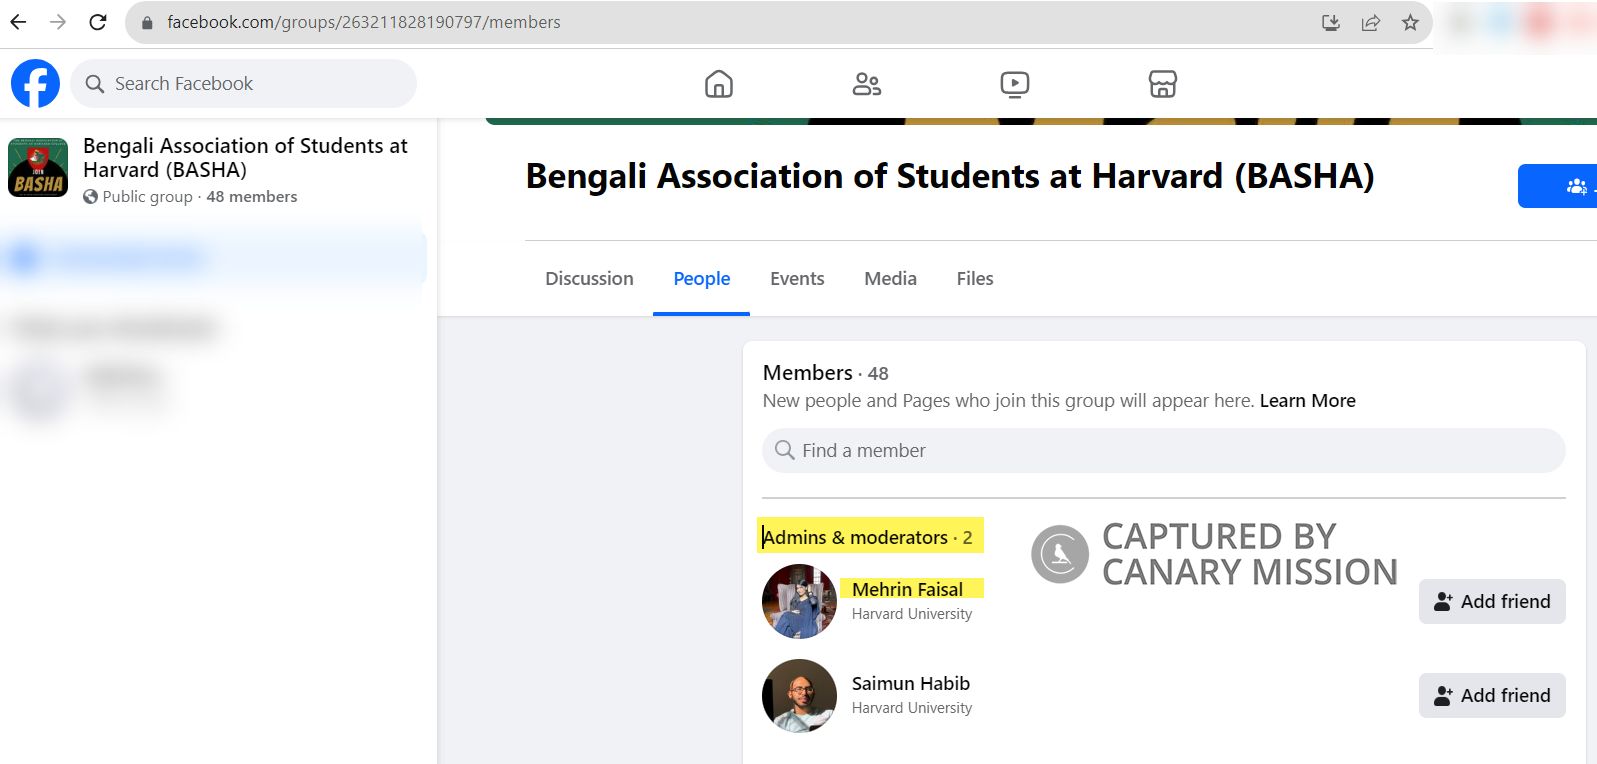Click the Learn More link
Screen dimensions: 1597x764
(1307, 401)
